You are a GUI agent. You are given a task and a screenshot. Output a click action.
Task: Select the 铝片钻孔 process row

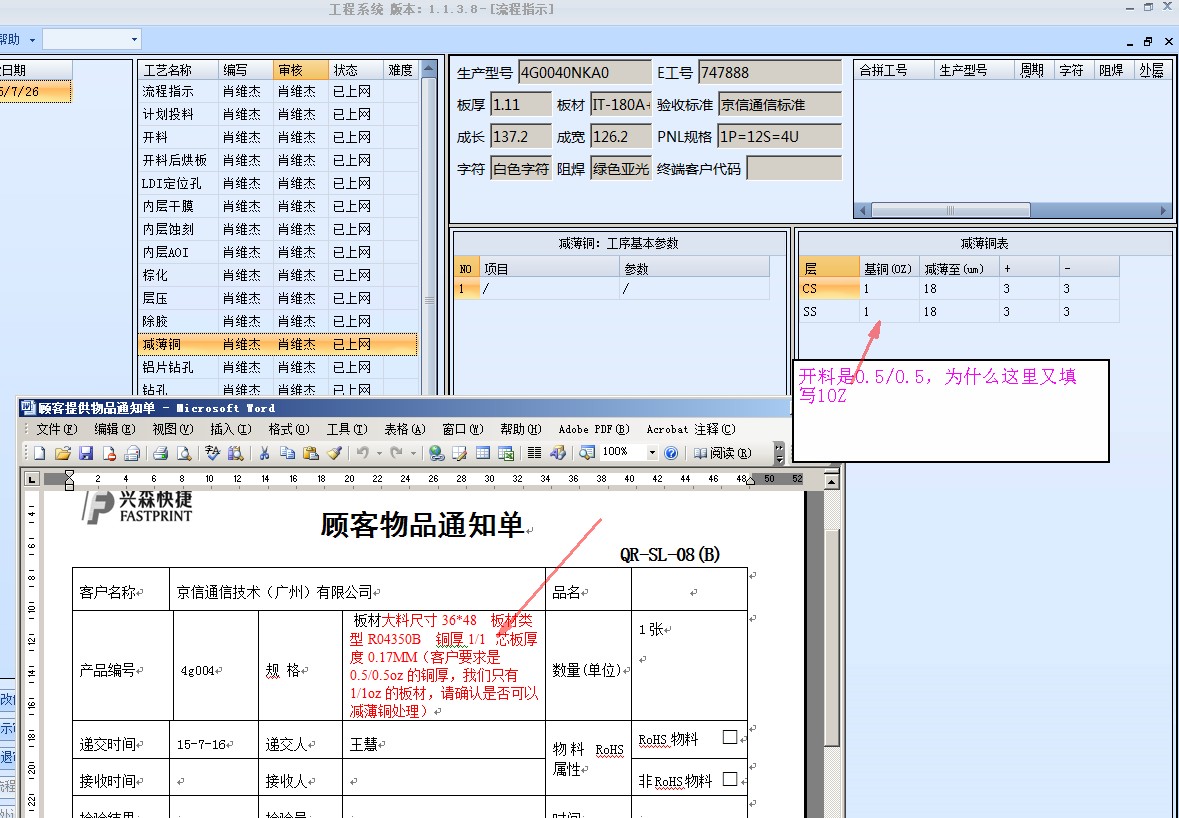277,367
